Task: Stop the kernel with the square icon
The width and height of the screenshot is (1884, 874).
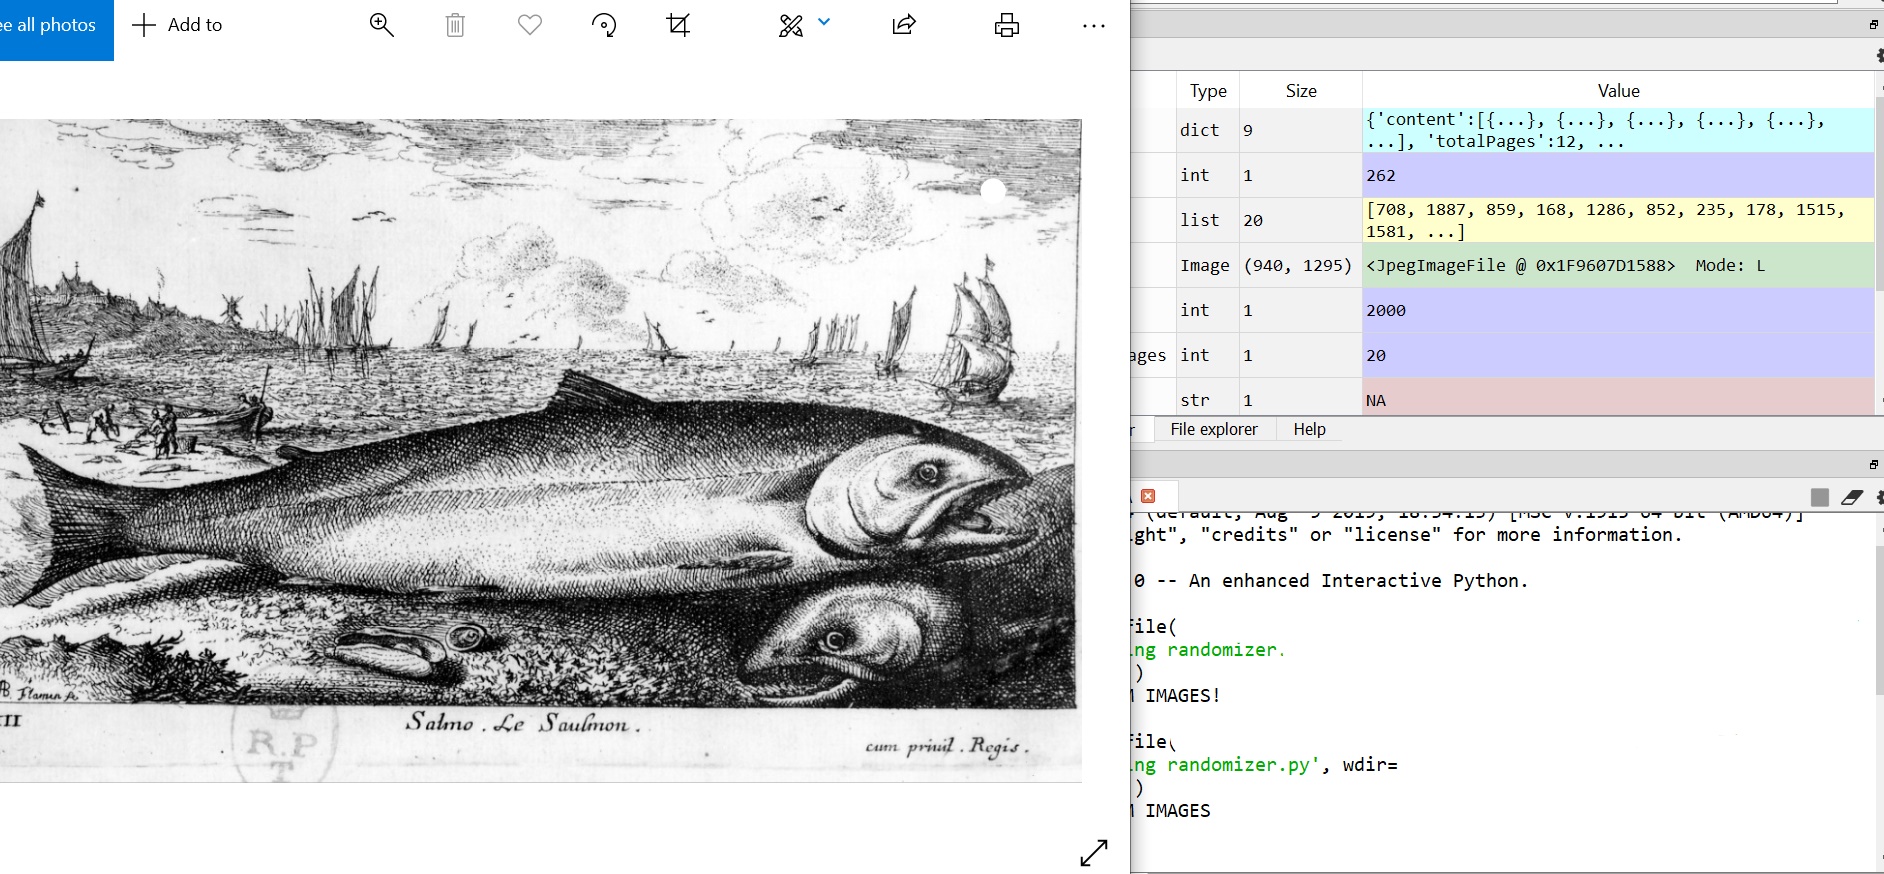Action: (x=1820, y=497)
